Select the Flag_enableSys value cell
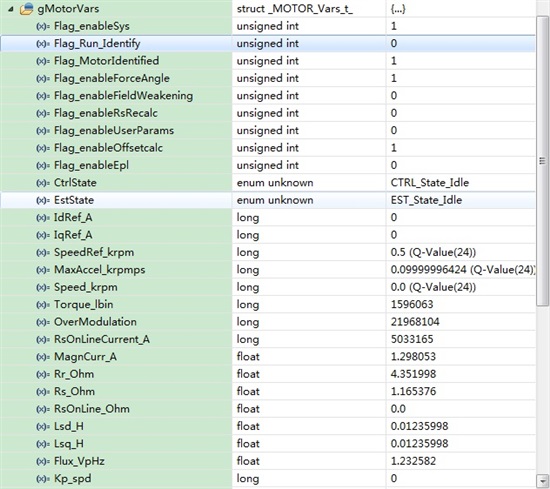 (461, 26)
